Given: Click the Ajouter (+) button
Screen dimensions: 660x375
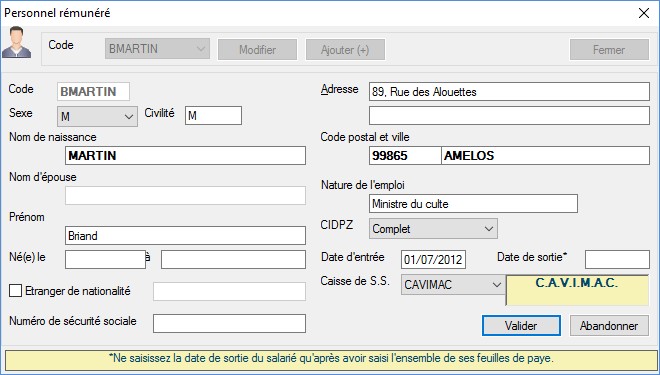Looking at the screenshot, I should click(x=345, y=50).
